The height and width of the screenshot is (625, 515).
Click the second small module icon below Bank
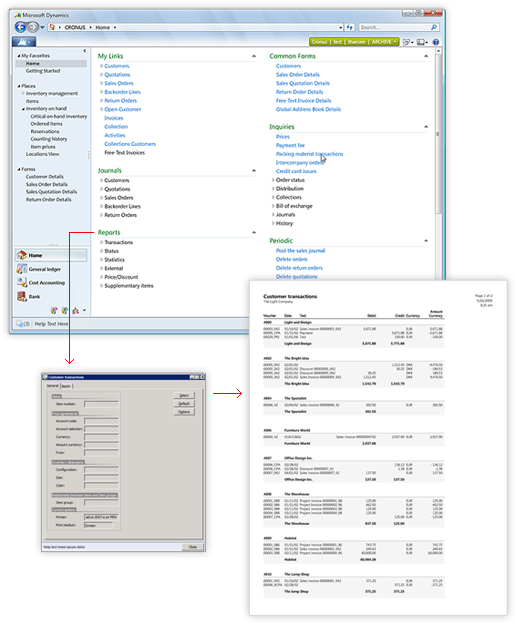point(65,310)
